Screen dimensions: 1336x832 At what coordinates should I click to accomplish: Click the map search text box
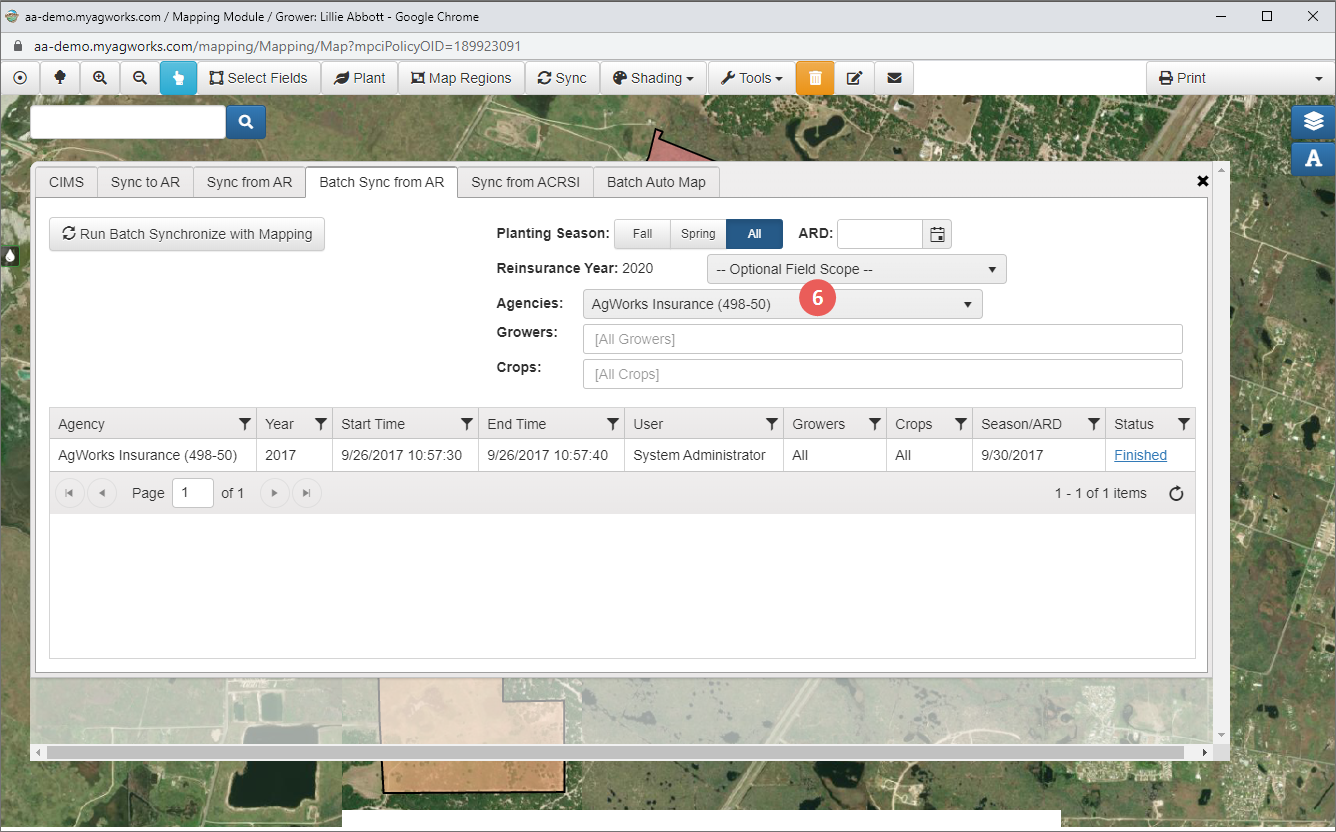pyautogui.click(x=128, y=122)
